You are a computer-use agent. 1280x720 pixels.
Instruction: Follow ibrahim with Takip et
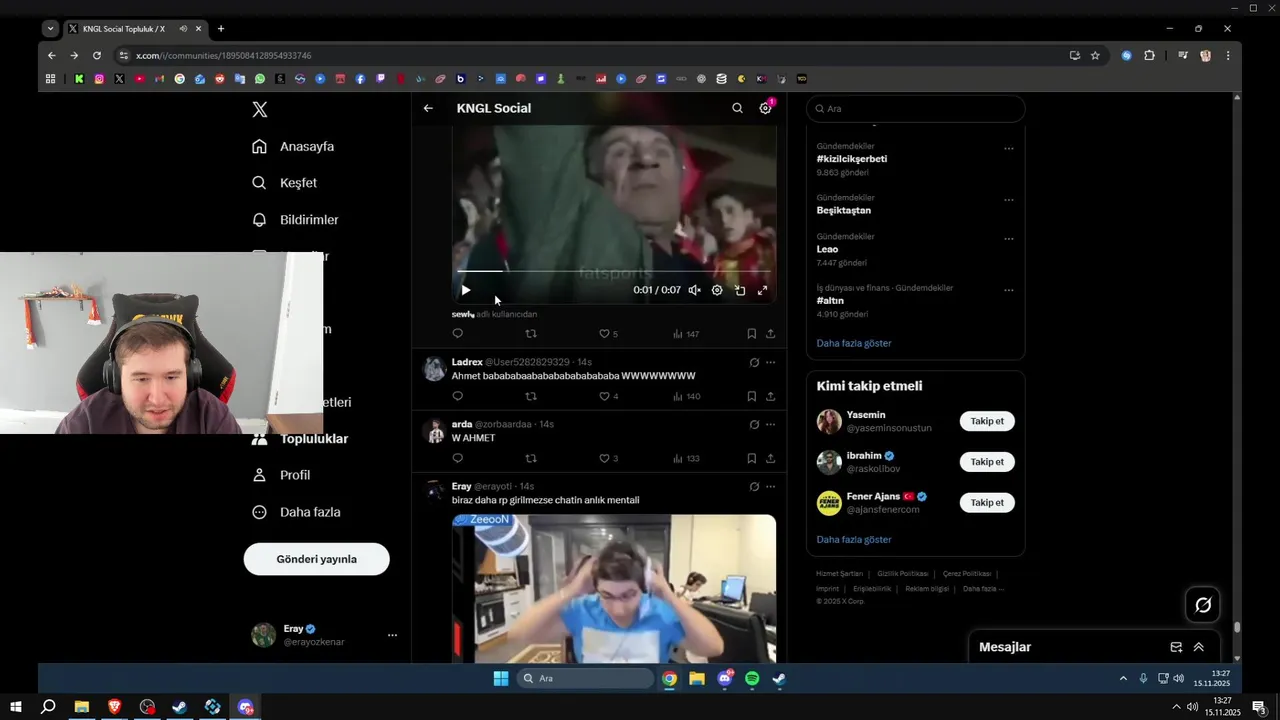point(987,462)
